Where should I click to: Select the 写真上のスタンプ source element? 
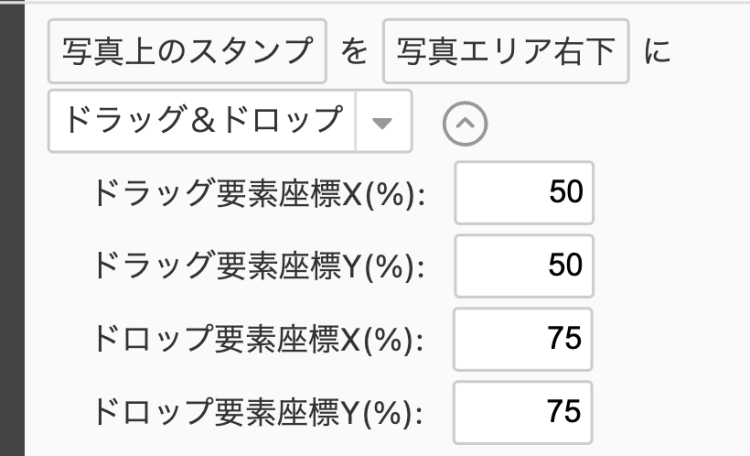(187, 50)
